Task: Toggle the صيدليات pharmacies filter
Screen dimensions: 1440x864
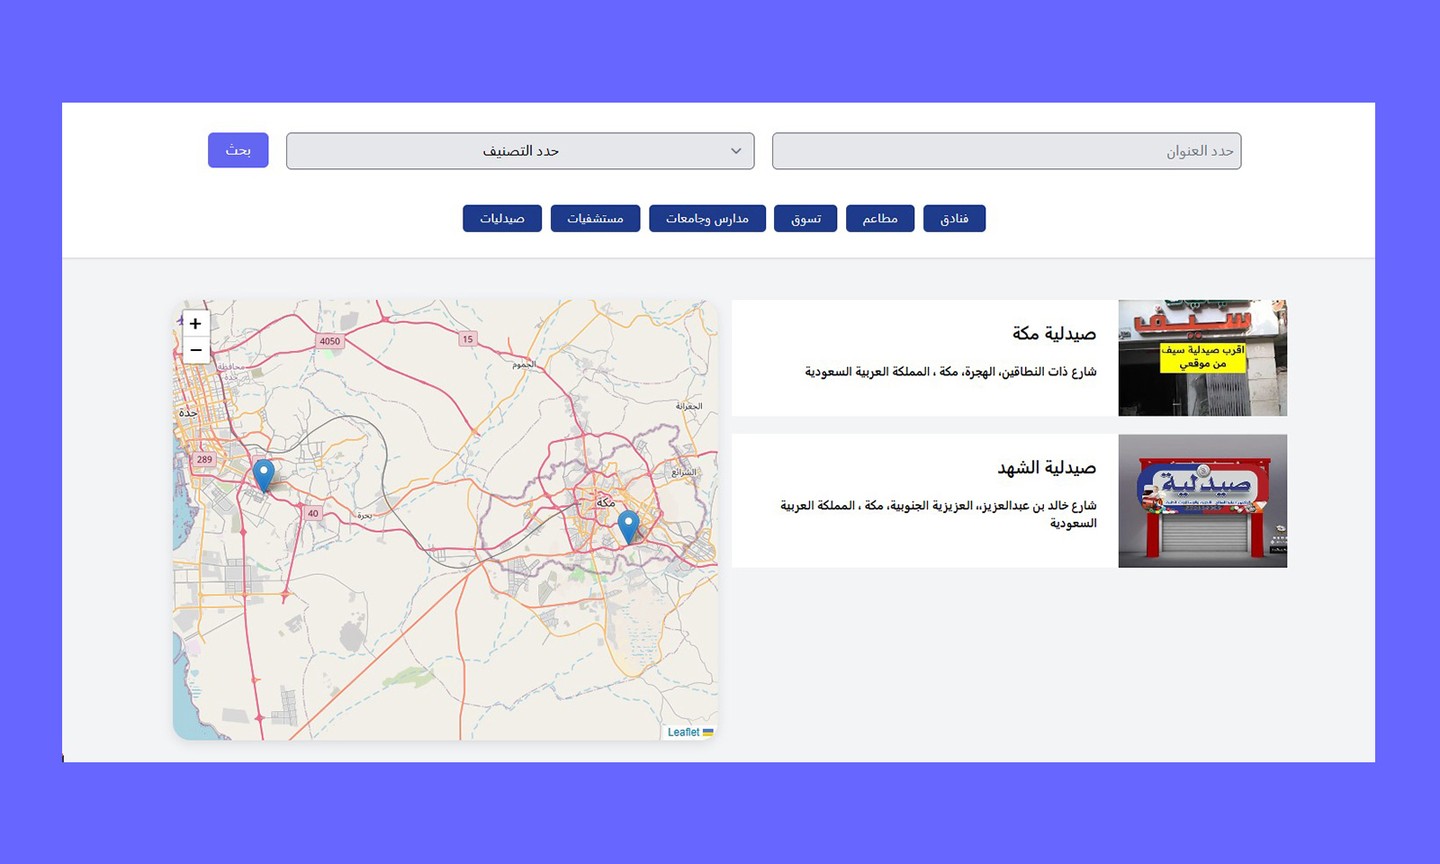Action: pos(501,218)
